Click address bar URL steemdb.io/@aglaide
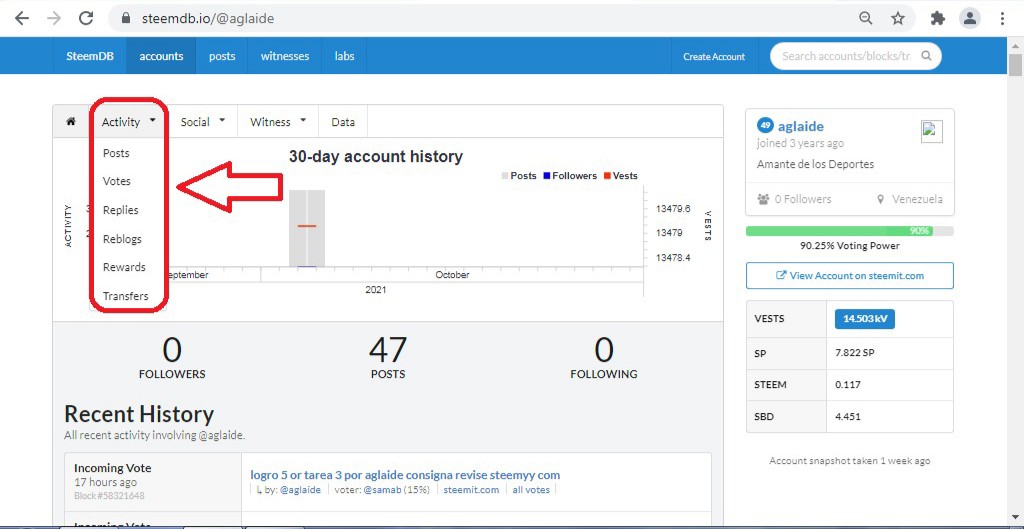Image resolution: width=1024 pixels, height=529 pixels. coord(208,18)
